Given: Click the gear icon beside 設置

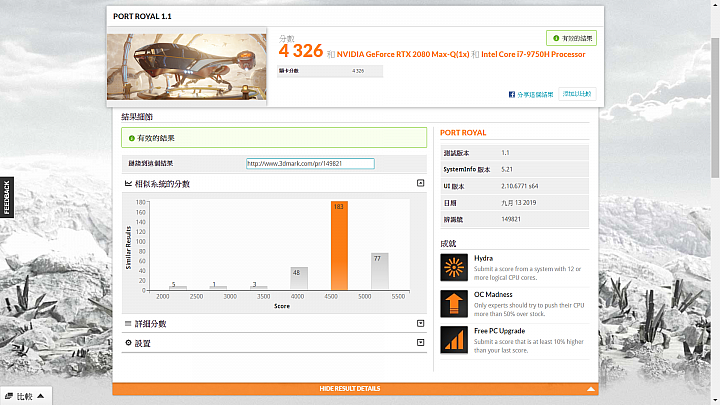Looking at the screenshot, I should point(128,343).
